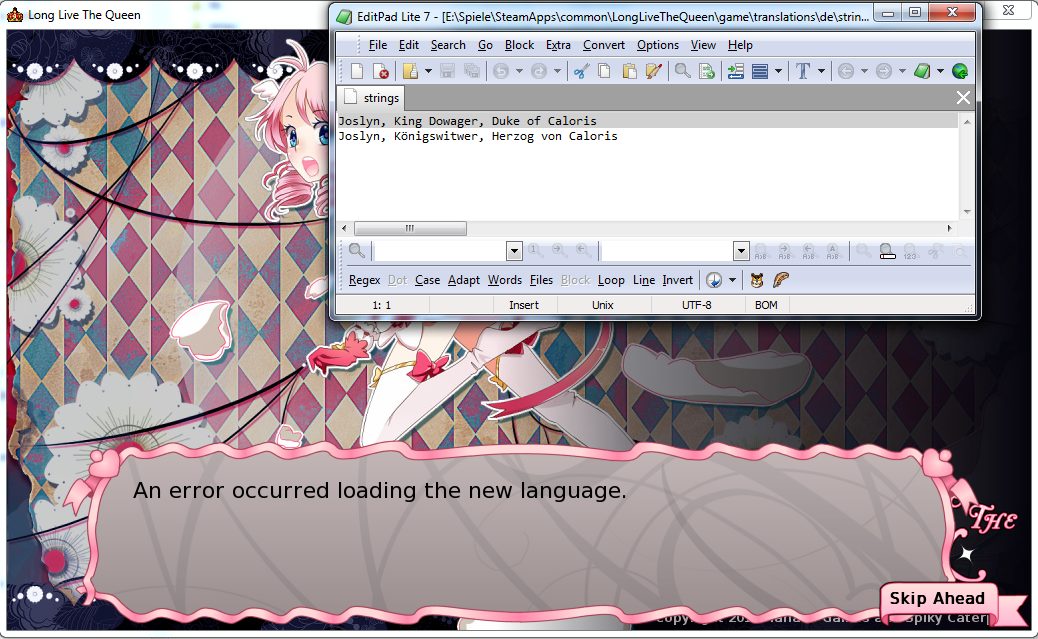Click the forward navigation arrow icon
This screenshot has width=1038, height=639.
tap(884, 71)
